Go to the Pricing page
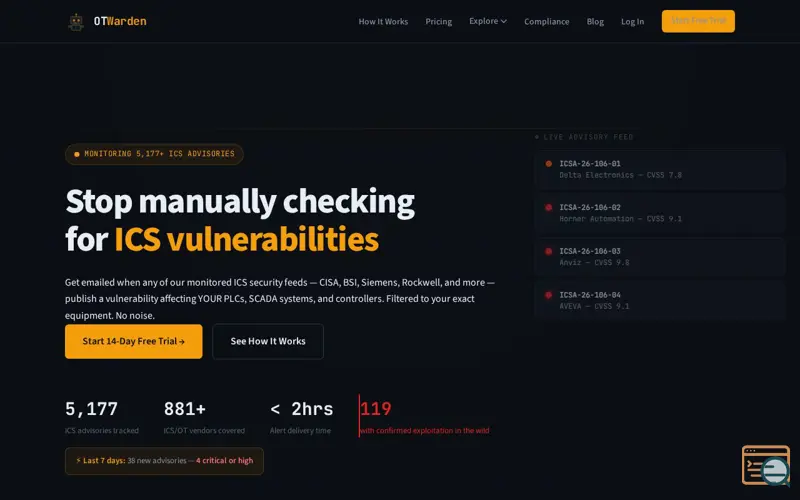This screenshot has height=500, width=800. pyautogui.click(x=439, y=21)
